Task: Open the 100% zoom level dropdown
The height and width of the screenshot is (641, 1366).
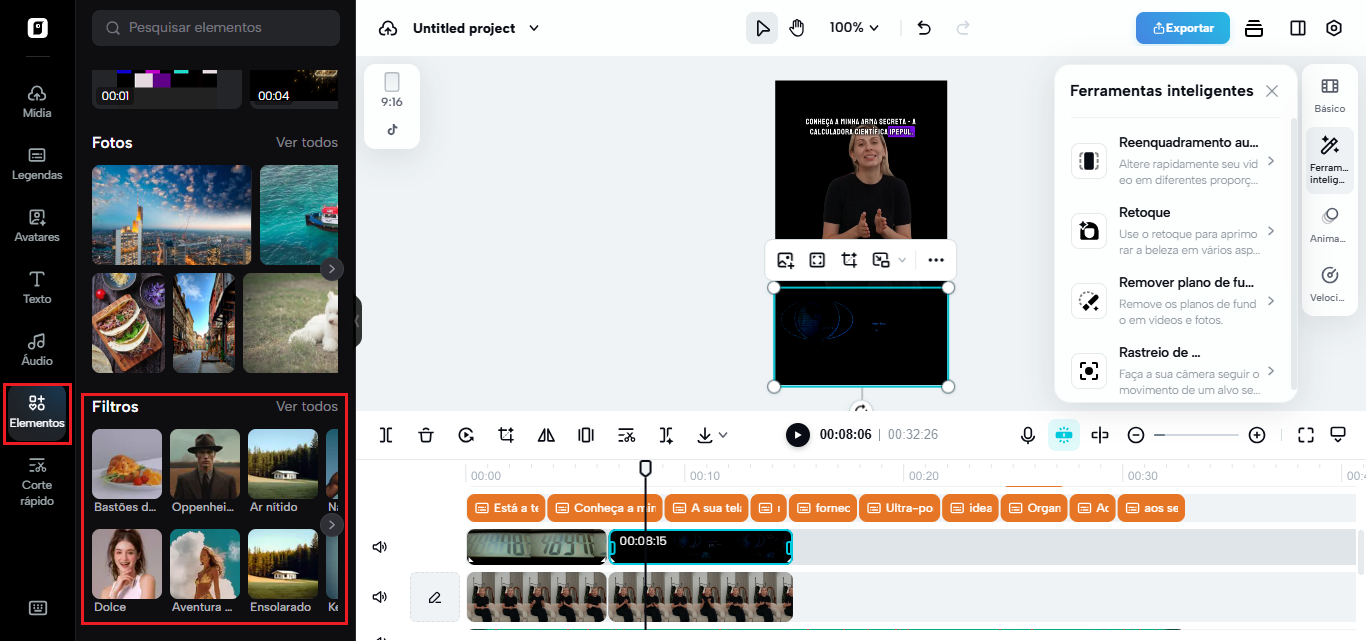Action: (854, 28)
